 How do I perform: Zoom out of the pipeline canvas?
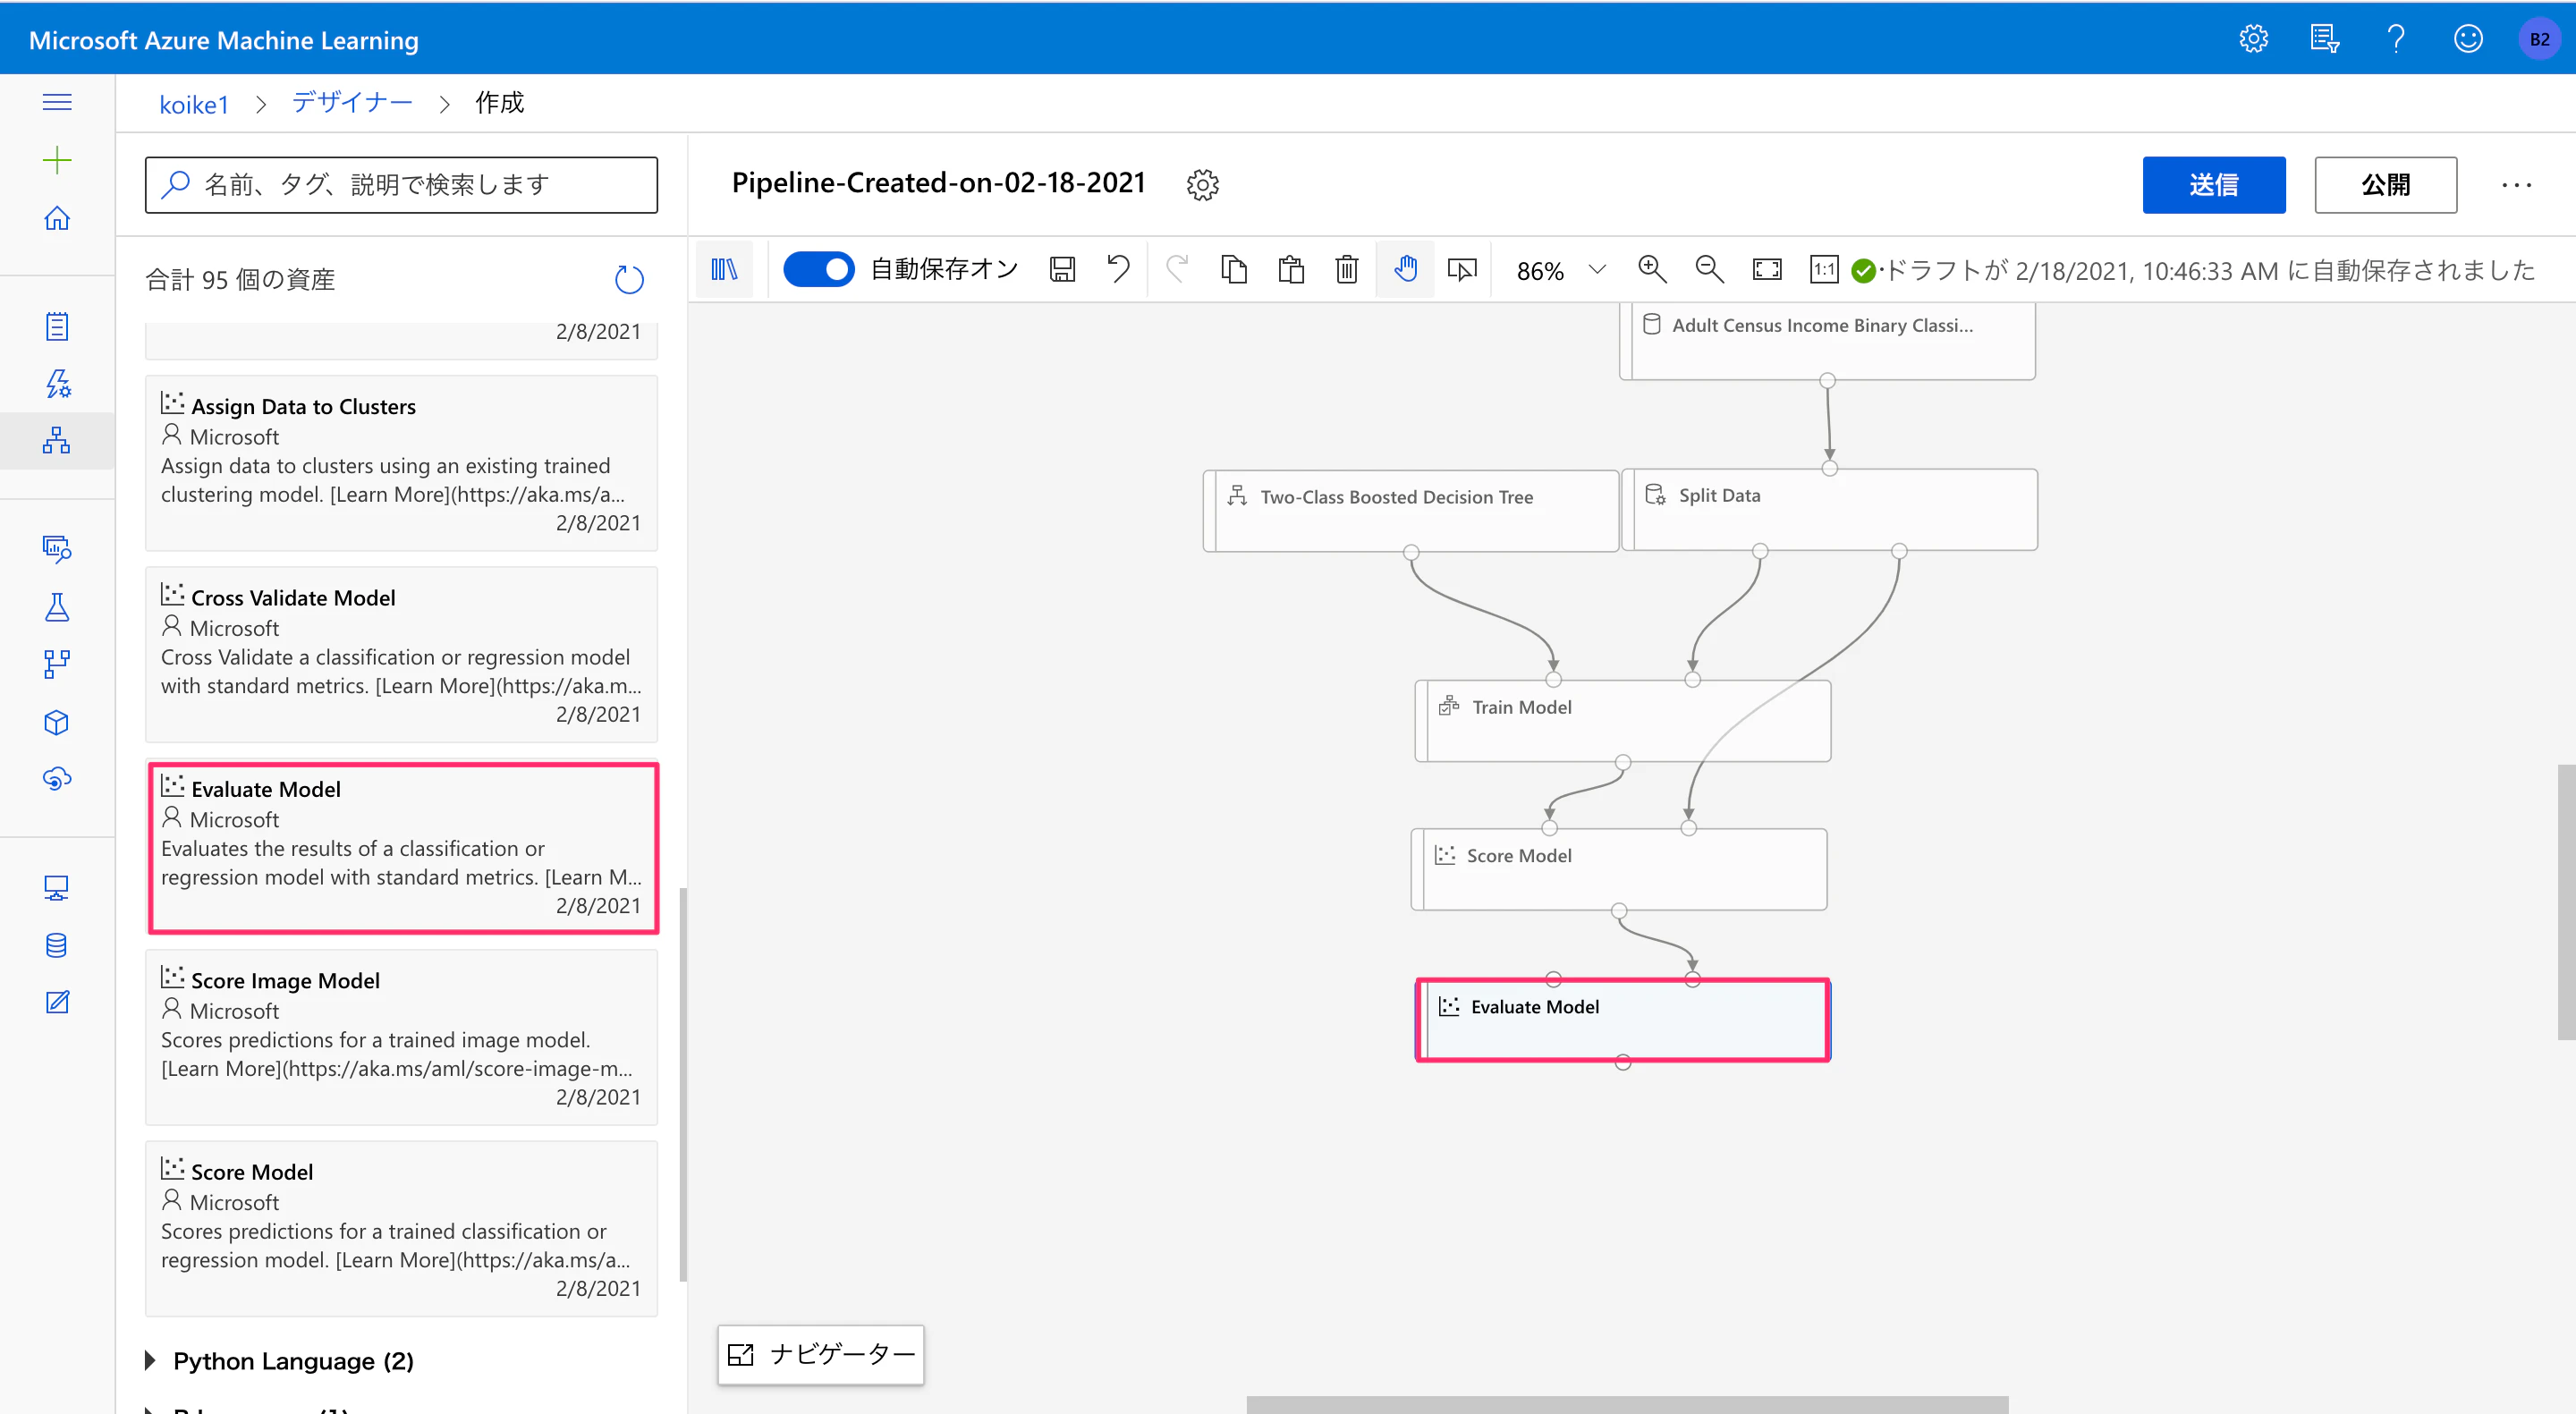click(x=1709, y=269)
